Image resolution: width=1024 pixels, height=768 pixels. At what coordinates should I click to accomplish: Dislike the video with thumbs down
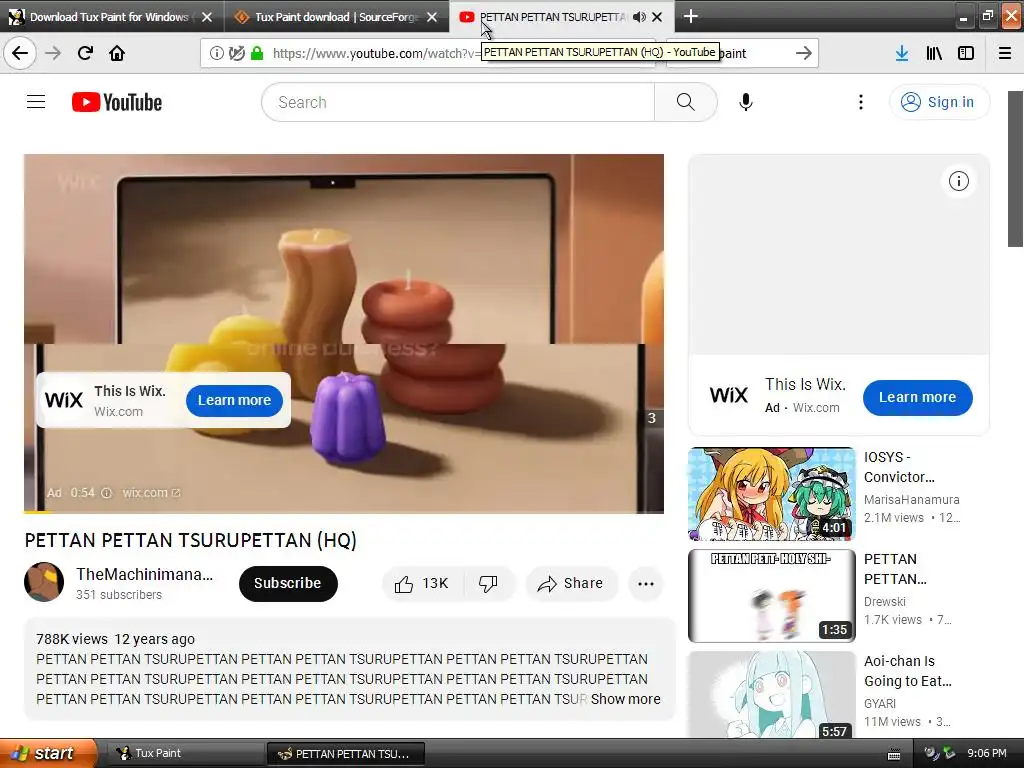[x=488, y=583]
